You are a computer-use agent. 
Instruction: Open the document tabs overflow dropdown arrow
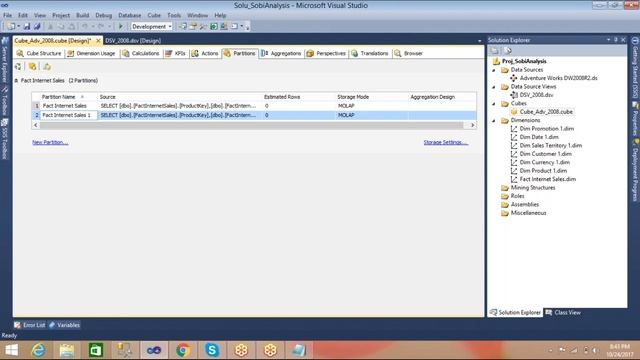click(480, 41)
